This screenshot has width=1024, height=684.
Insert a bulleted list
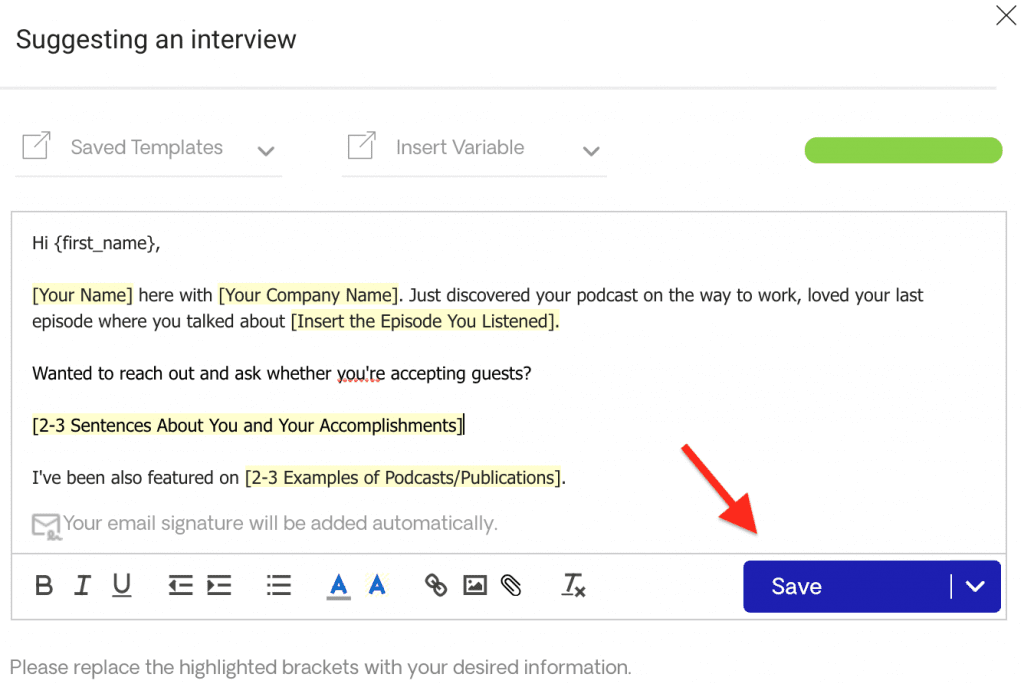point(279,585)
